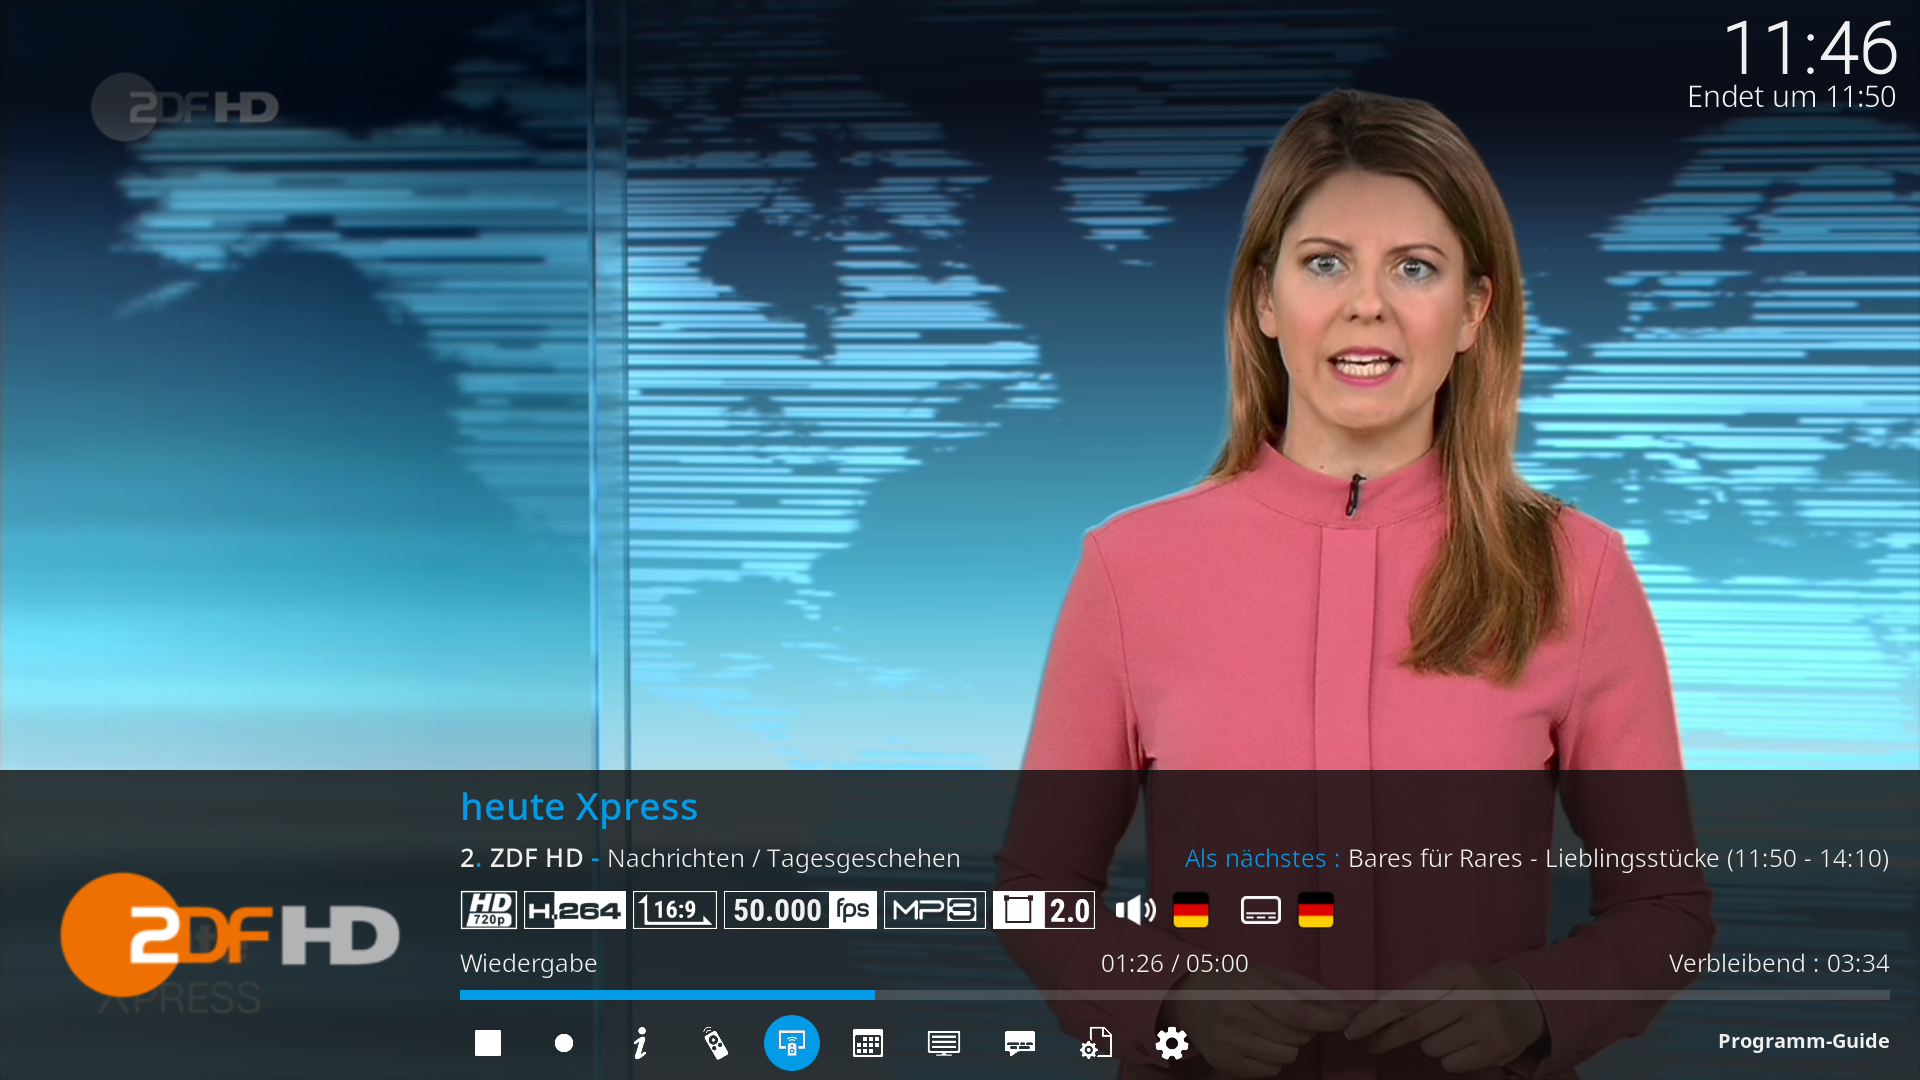1920x1080 pixels.
Task: Stop playback with the square Stop button
Action: (488, 1043)
